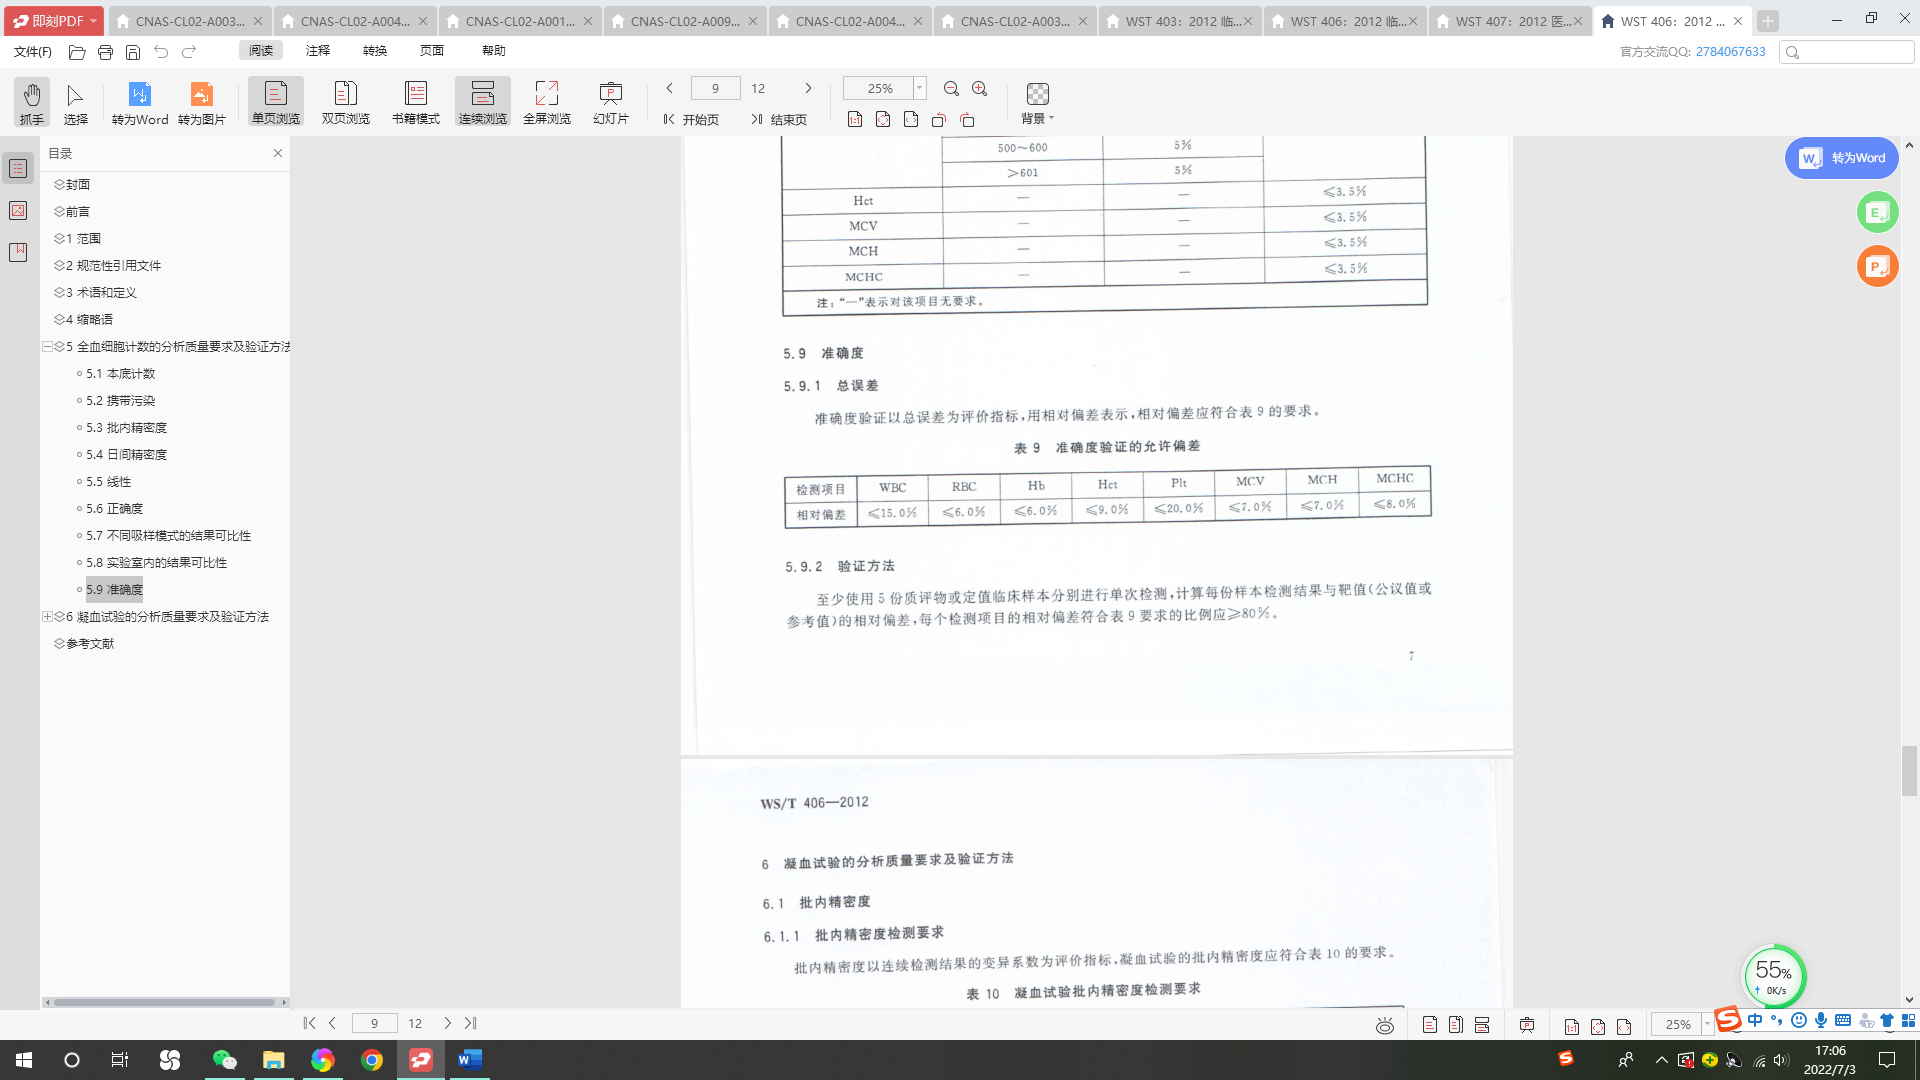Click the vertical scrollbar thumb on right

[1909, 770]
